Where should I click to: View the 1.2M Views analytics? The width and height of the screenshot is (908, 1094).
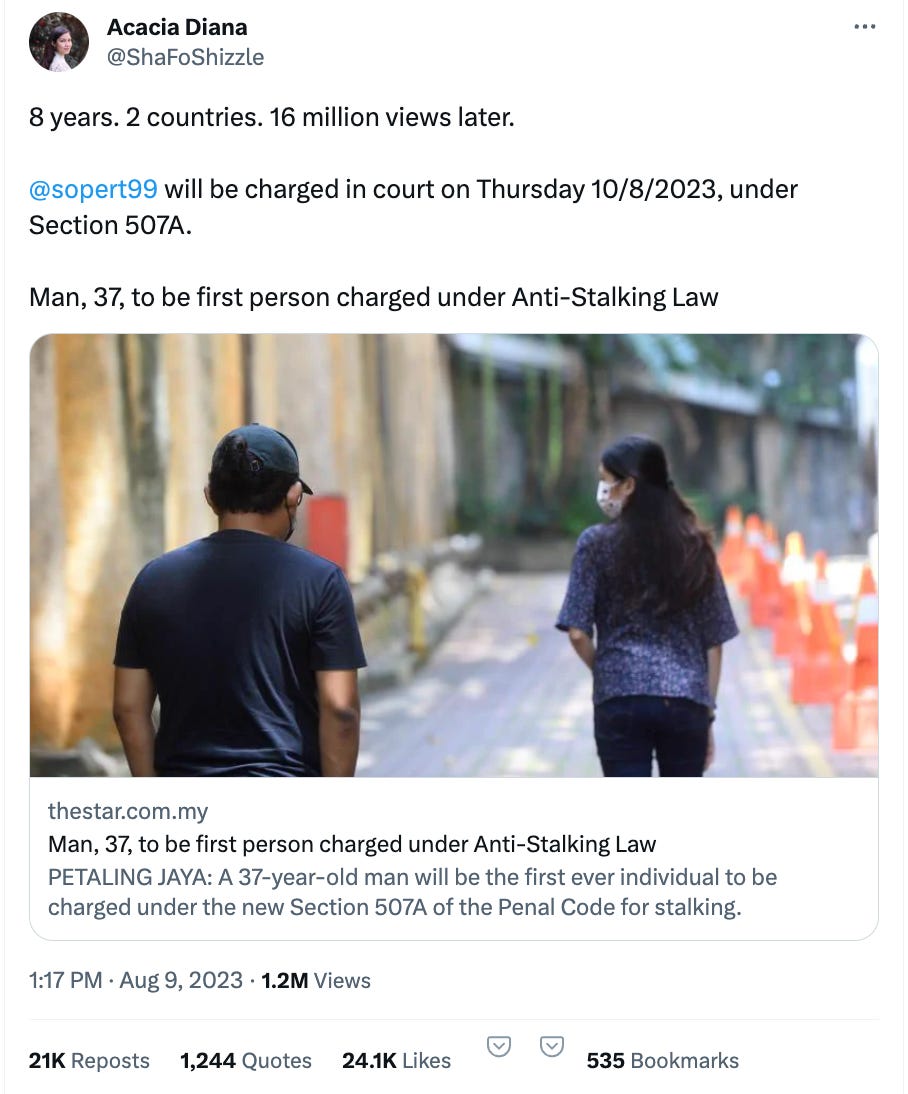(315, 980)
